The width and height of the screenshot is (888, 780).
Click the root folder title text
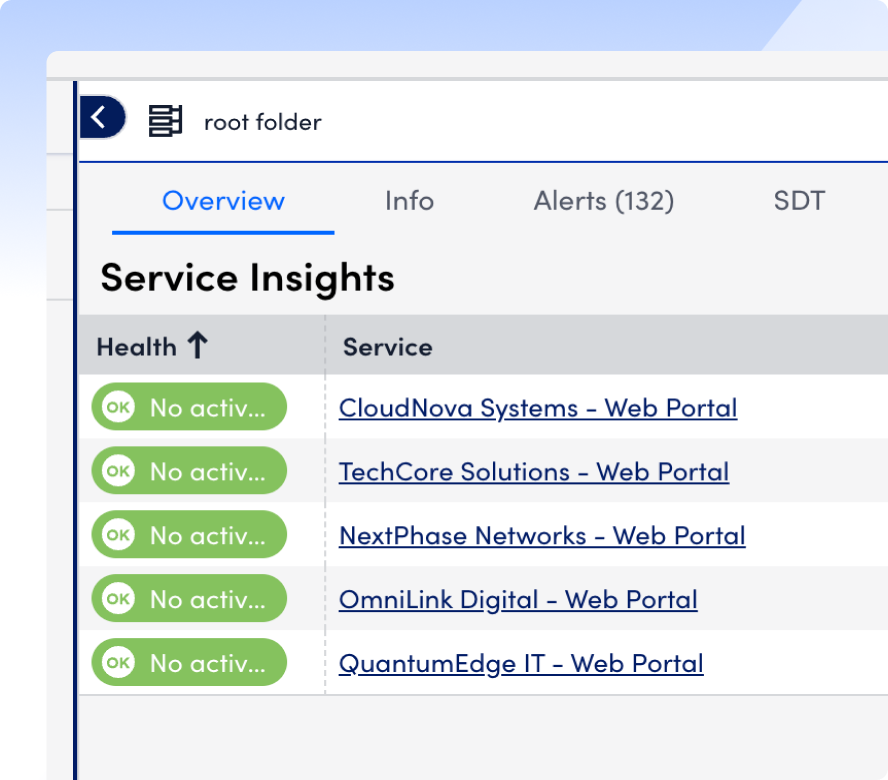[262, 122]
